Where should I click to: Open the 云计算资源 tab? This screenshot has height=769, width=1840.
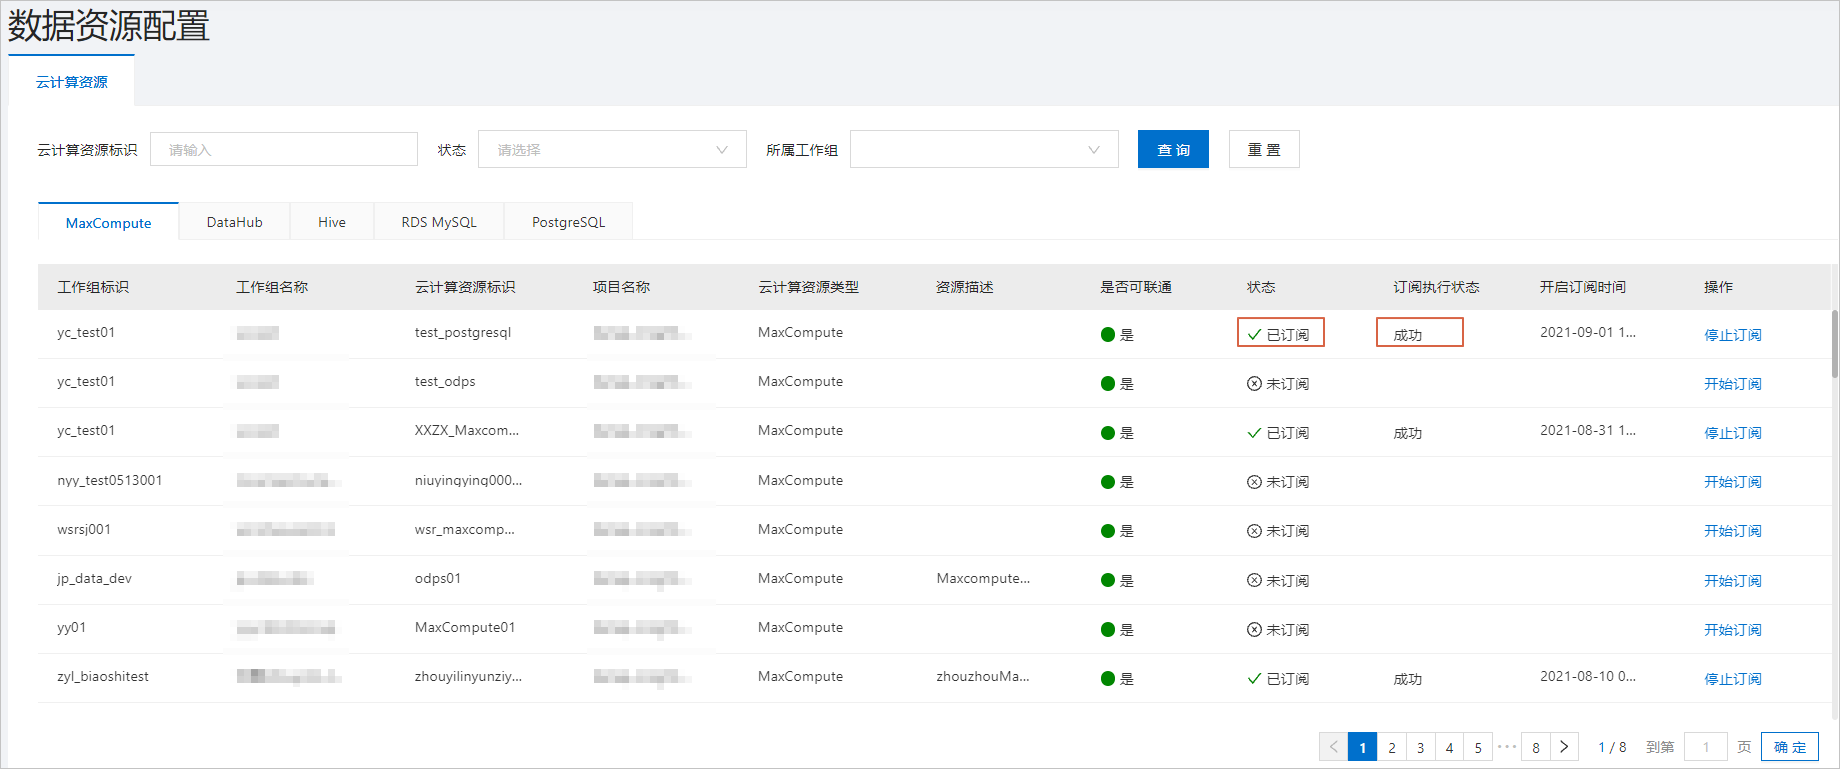coord(71,82)
